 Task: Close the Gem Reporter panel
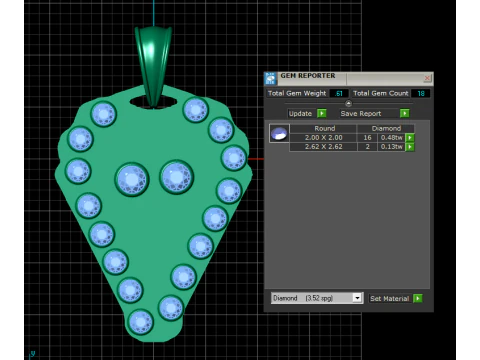427,78
